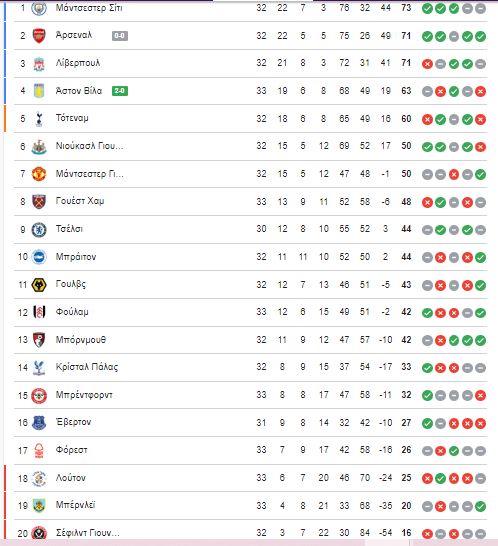Open the Μάντσεστερ Σίτι team link
The image size is (498, 546).
(x=89, y=8)
